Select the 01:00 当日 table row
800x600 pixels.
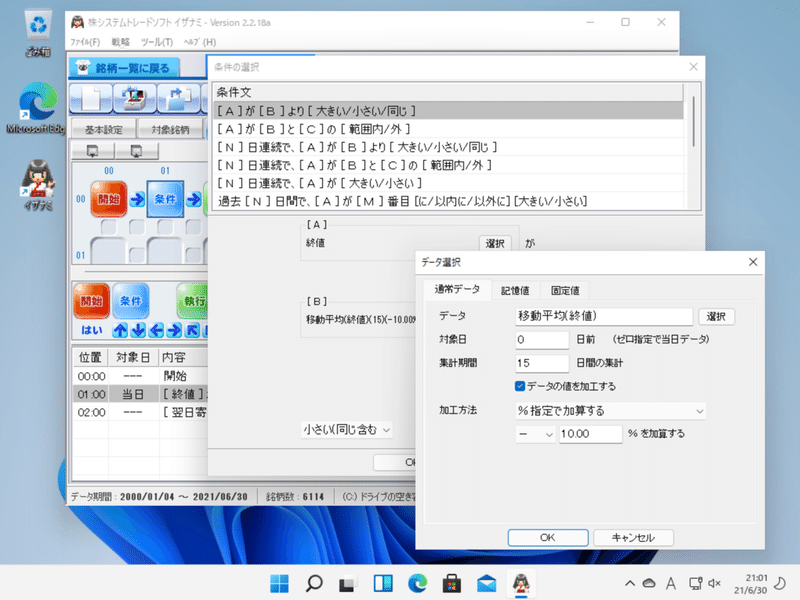[140, 394]
